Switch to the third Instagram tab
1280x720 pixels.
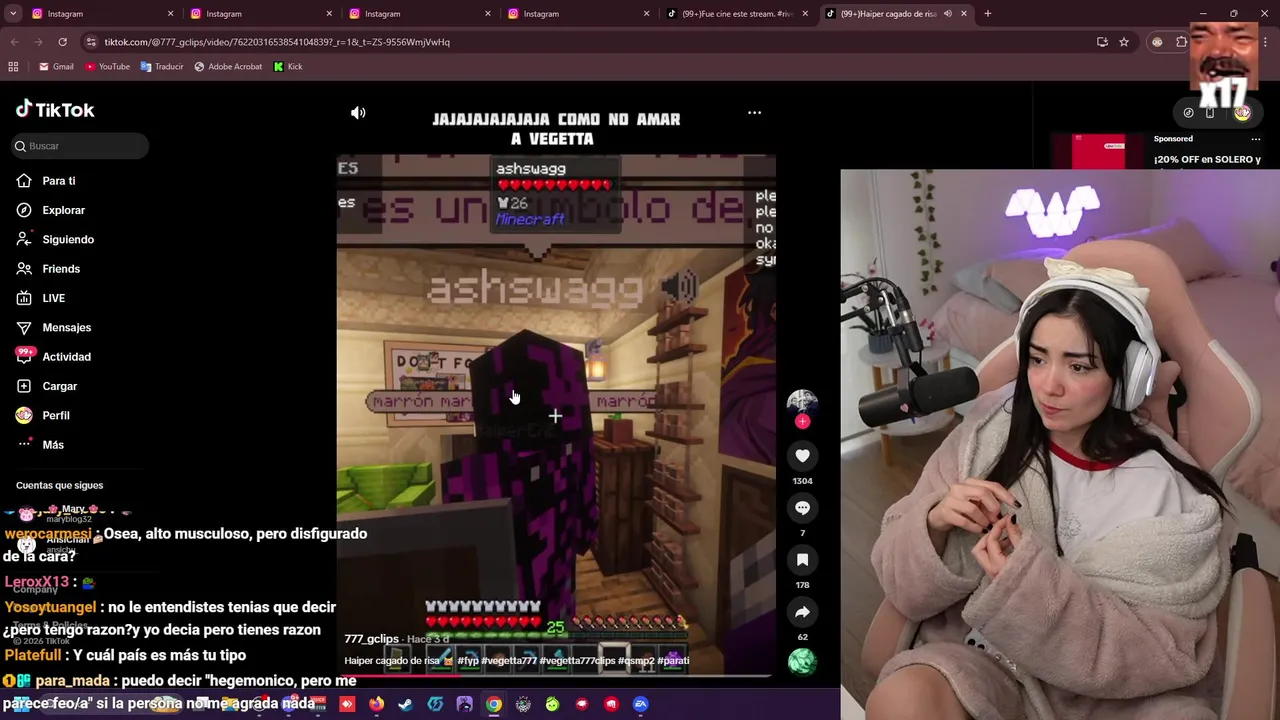(418, 14)
